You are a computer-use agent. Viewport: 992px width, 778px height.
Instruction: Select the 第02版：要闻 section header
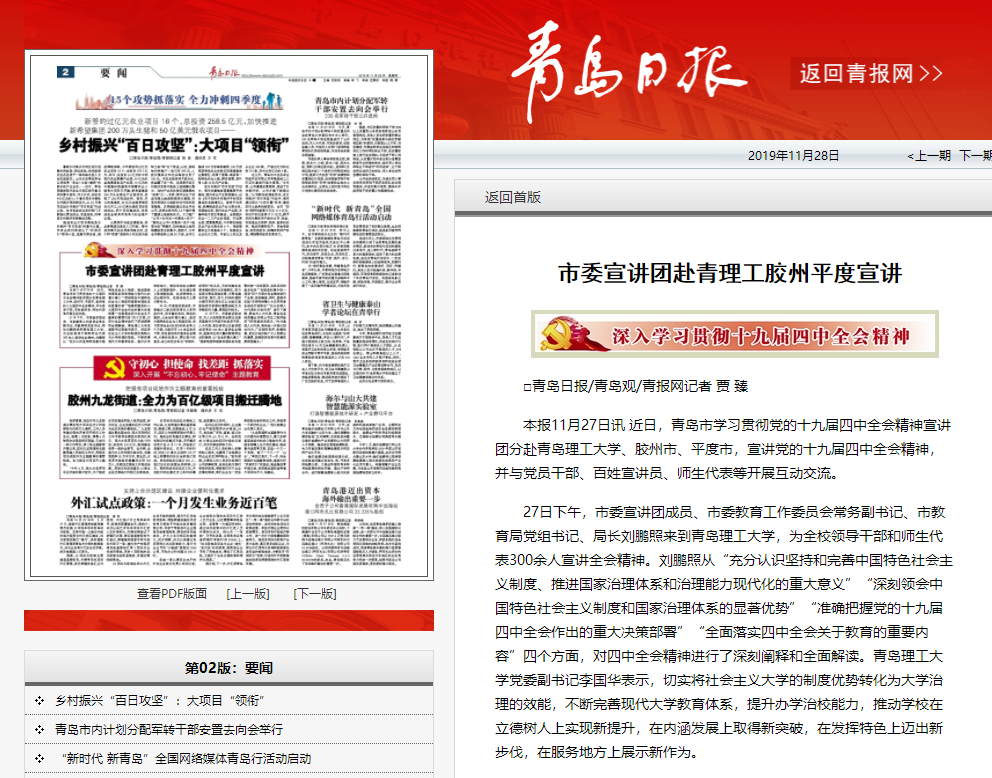[229, 668]
